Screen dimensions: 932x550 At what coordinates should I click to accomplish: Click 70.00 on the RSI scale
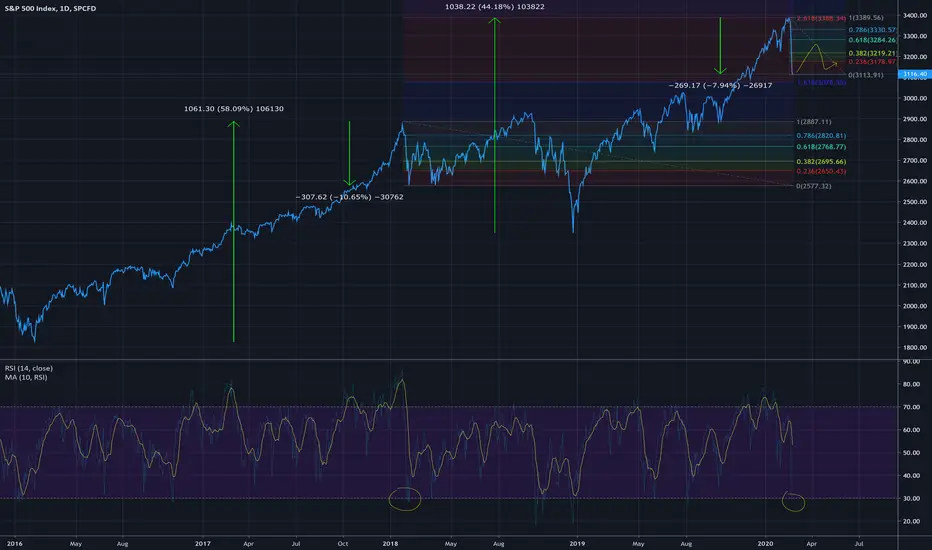coord(911,407)
